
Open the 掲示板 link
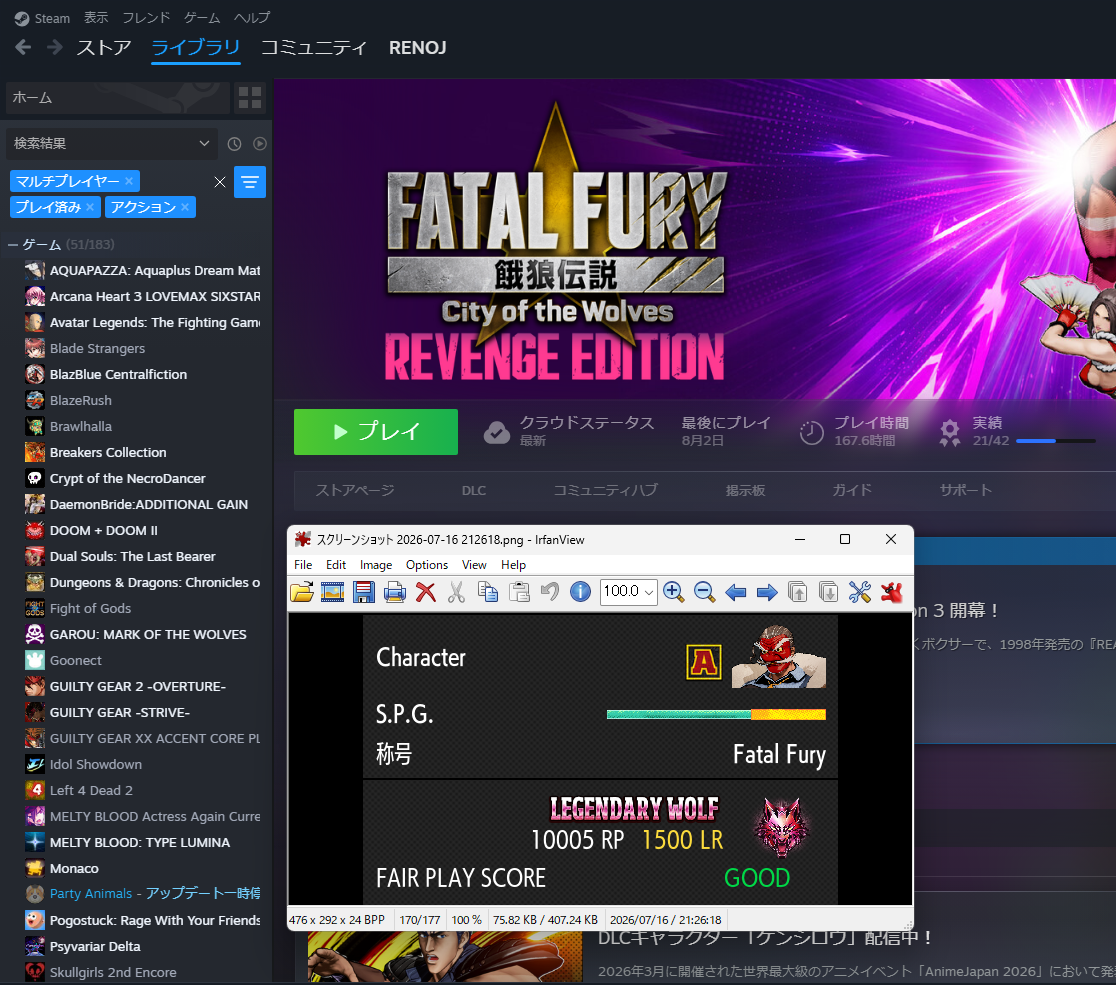coord(745,490)
